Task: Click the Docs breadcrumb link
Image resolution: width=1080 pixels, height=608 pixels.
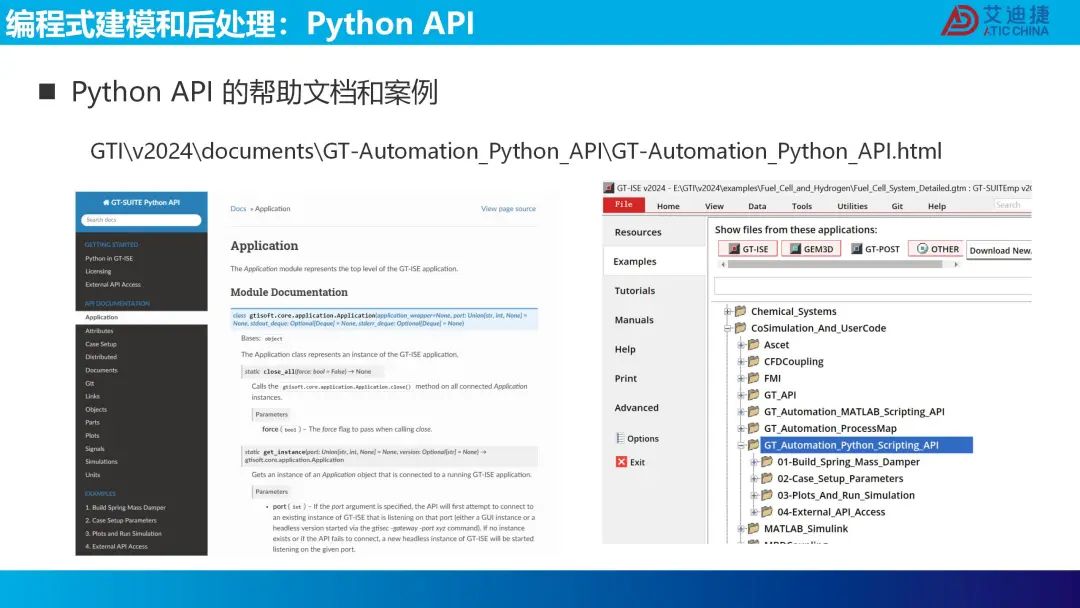Action: click(x=238, y=209)
